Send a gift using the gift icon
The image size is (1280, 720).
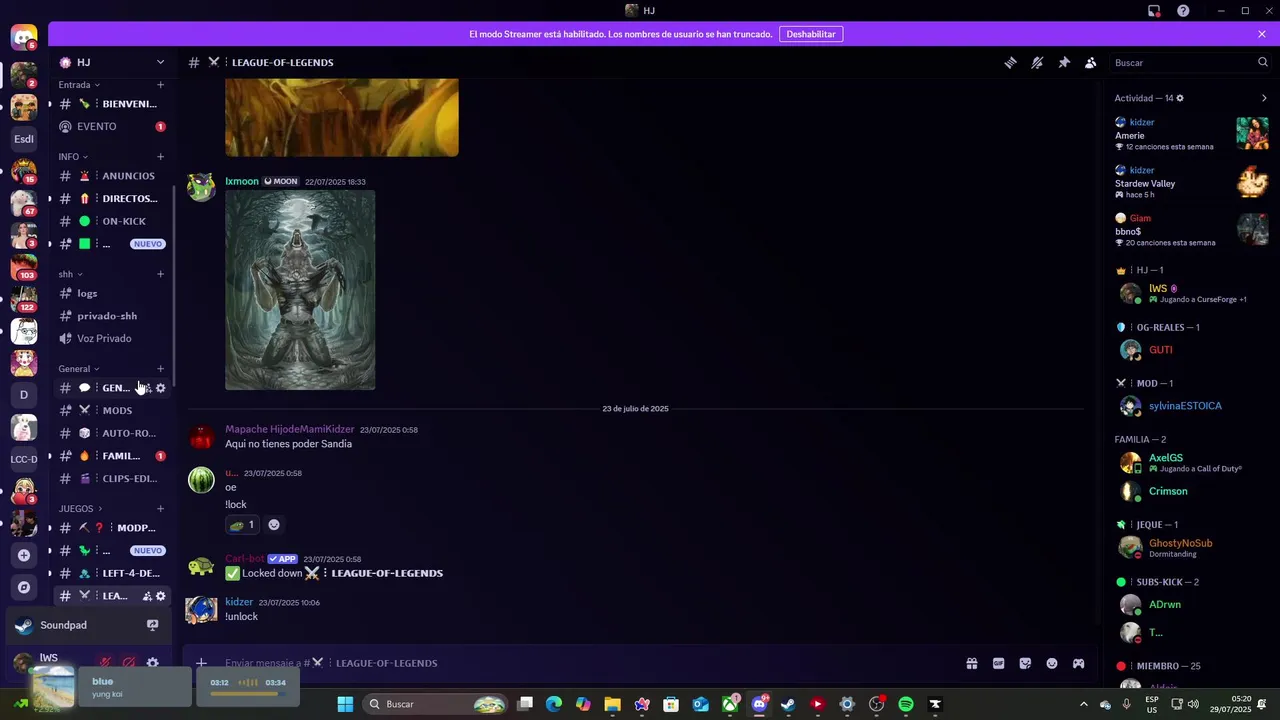971,663
